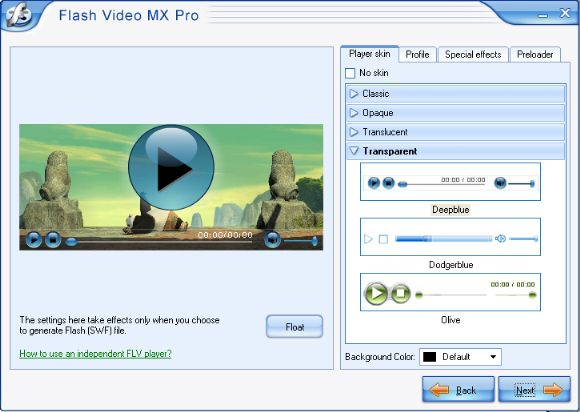Screen dimensions: 580x412
Task: Click the large play overlay on video preview
Action: (x=171, y=168)
